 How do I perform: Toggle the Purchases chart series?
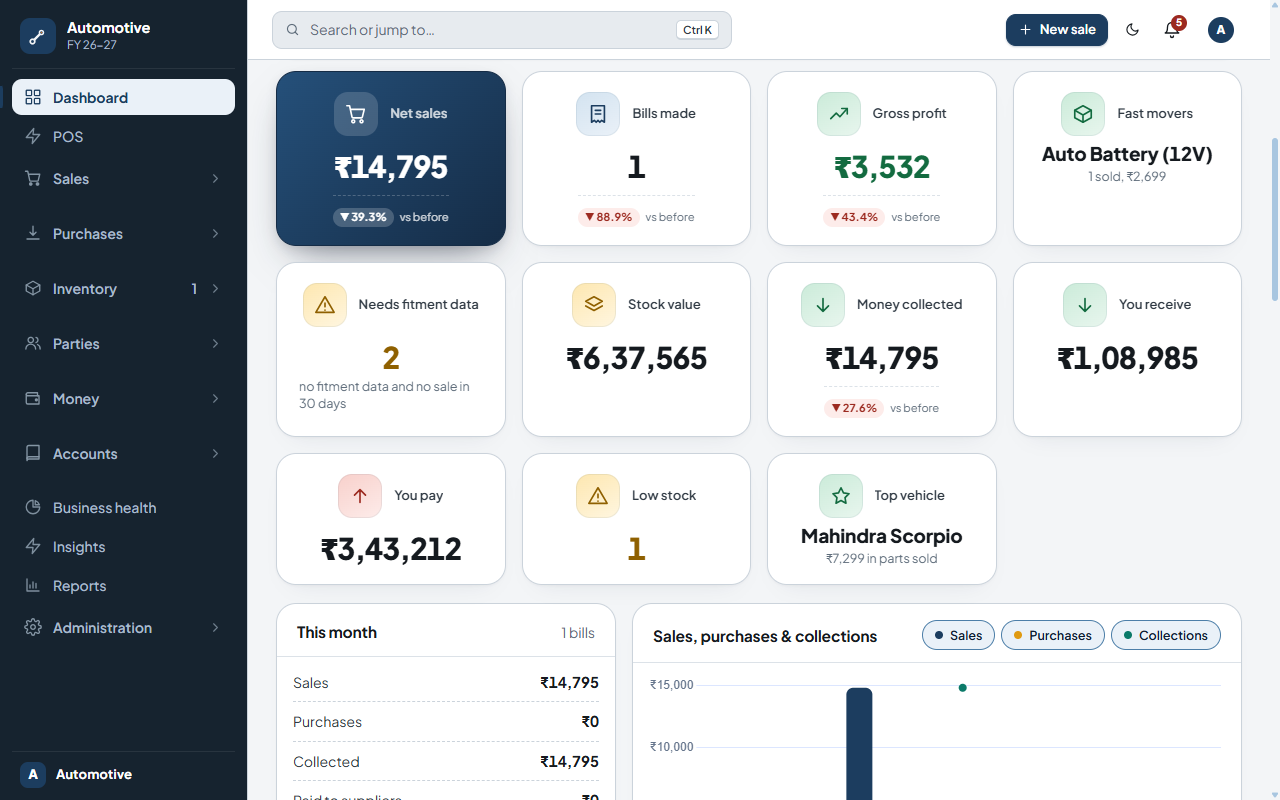pos(1053,635)
